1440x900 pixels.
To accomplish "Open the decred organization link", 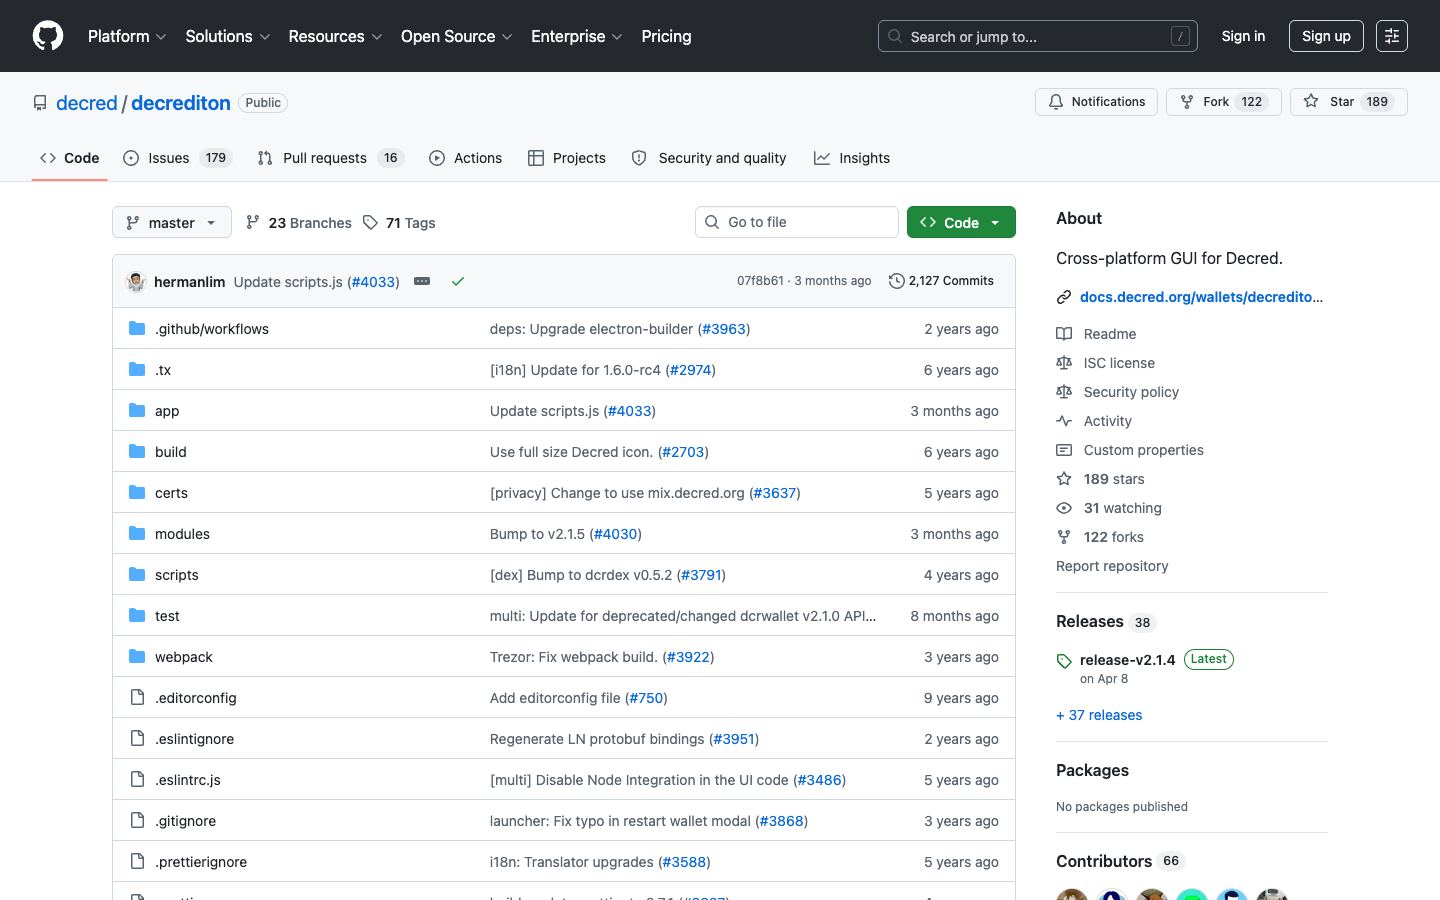I will click(x=87, y=103).
